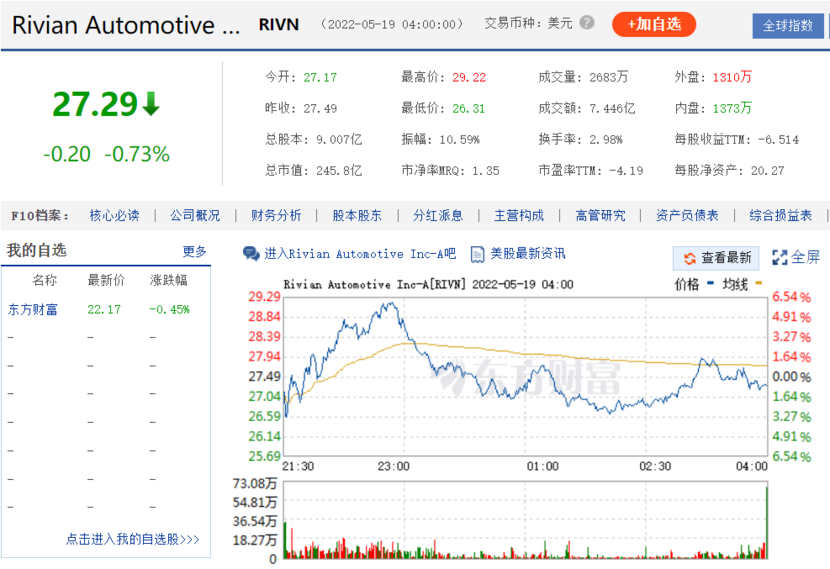Click the refresh icon in 查看最新
The height and width of the screenshot is (569, 830).
tap(690, 258)
